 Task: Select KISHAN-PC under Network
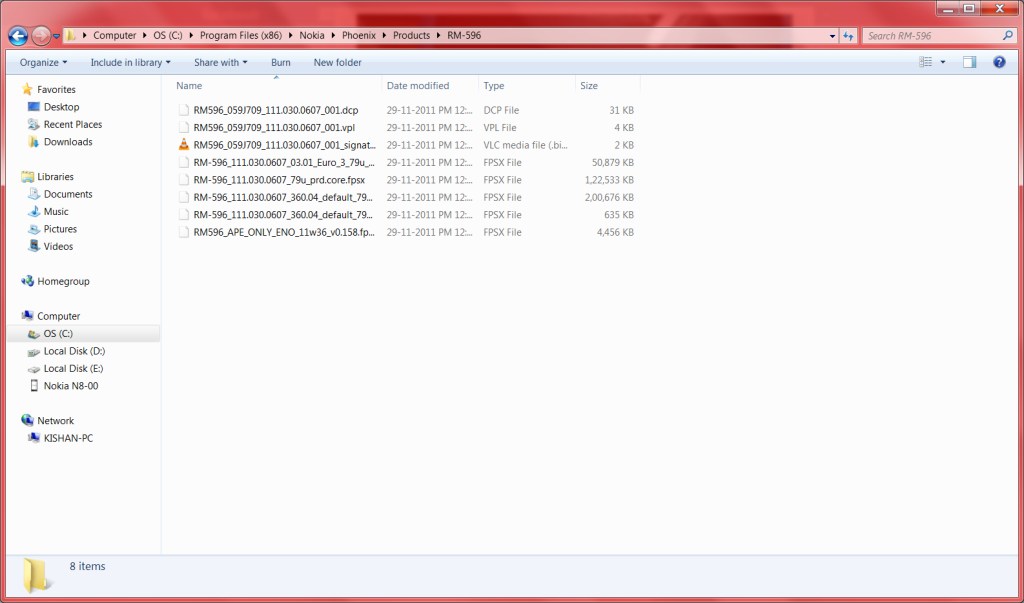click(x=68, y=438)
